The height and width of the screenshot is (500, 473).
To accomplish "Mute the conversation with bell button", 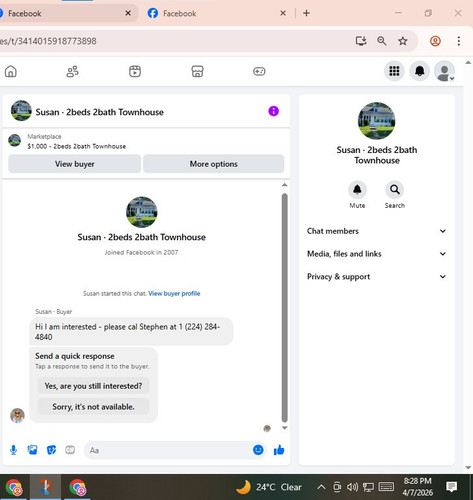I will (357, 190).
